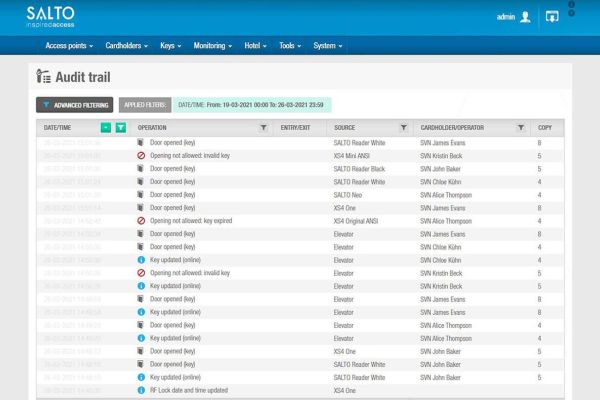Open the Source column filter

[403, 128]
